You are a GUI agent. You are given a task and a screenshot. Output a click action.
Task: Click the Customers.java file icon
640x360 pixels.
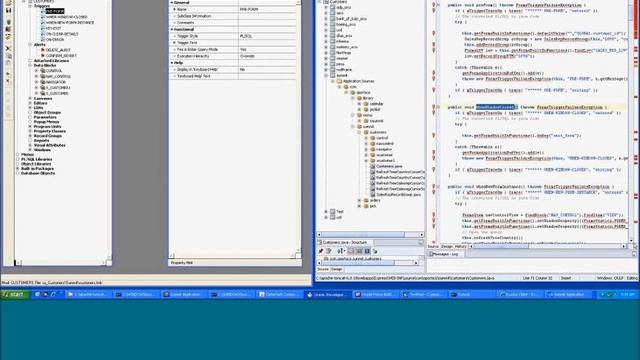pos(373,167)
